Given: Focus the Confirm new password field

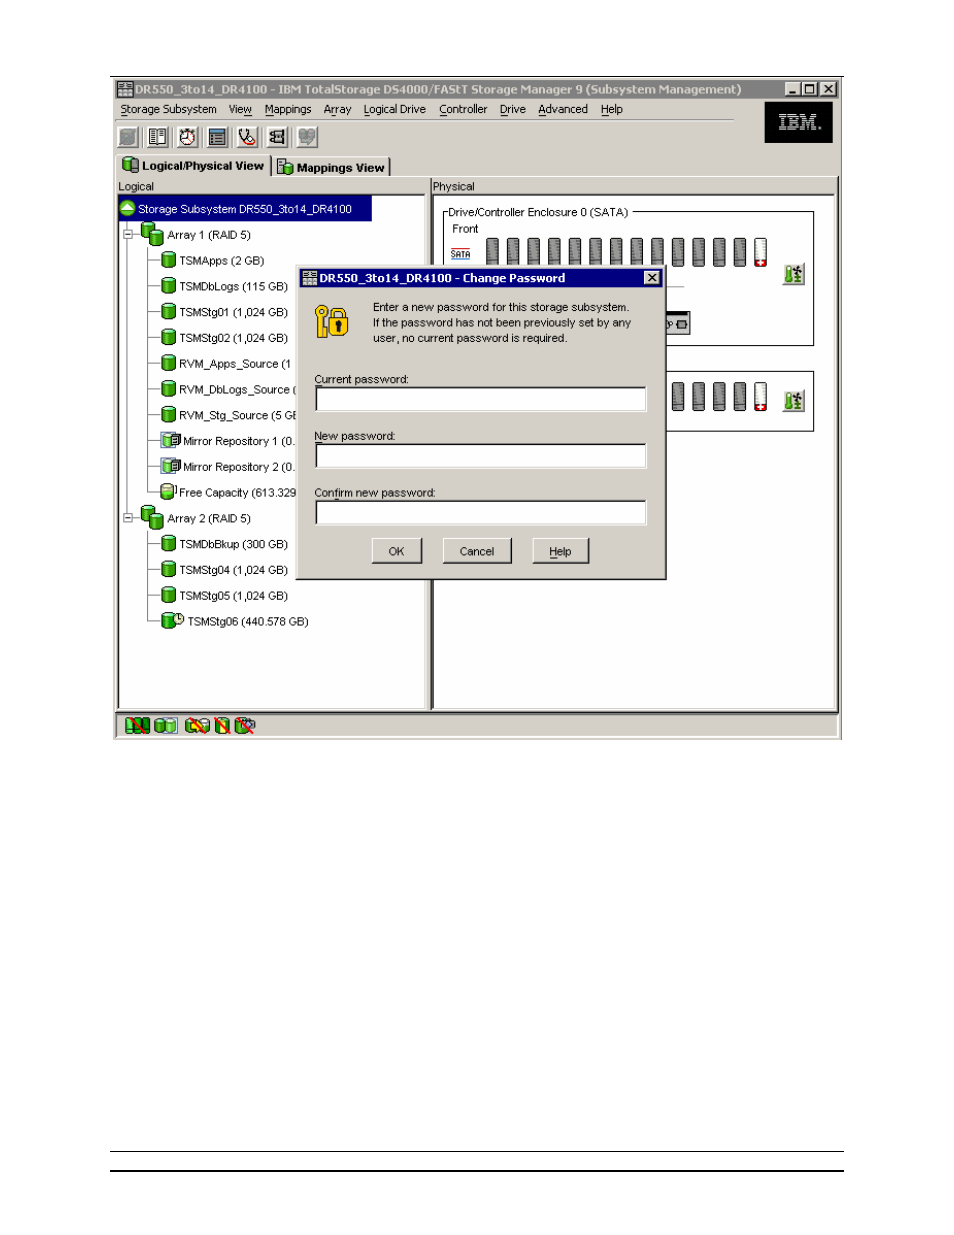Looking at the screenshot, I should pos(480,513).
